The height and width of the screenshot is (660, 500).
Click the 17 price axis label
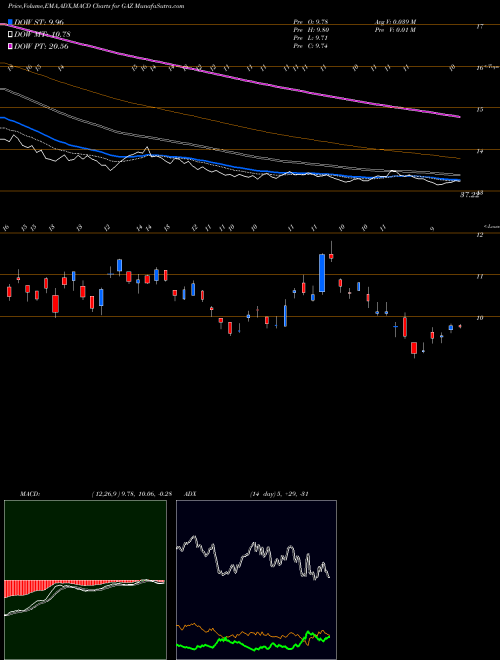(x=479, y=27)
